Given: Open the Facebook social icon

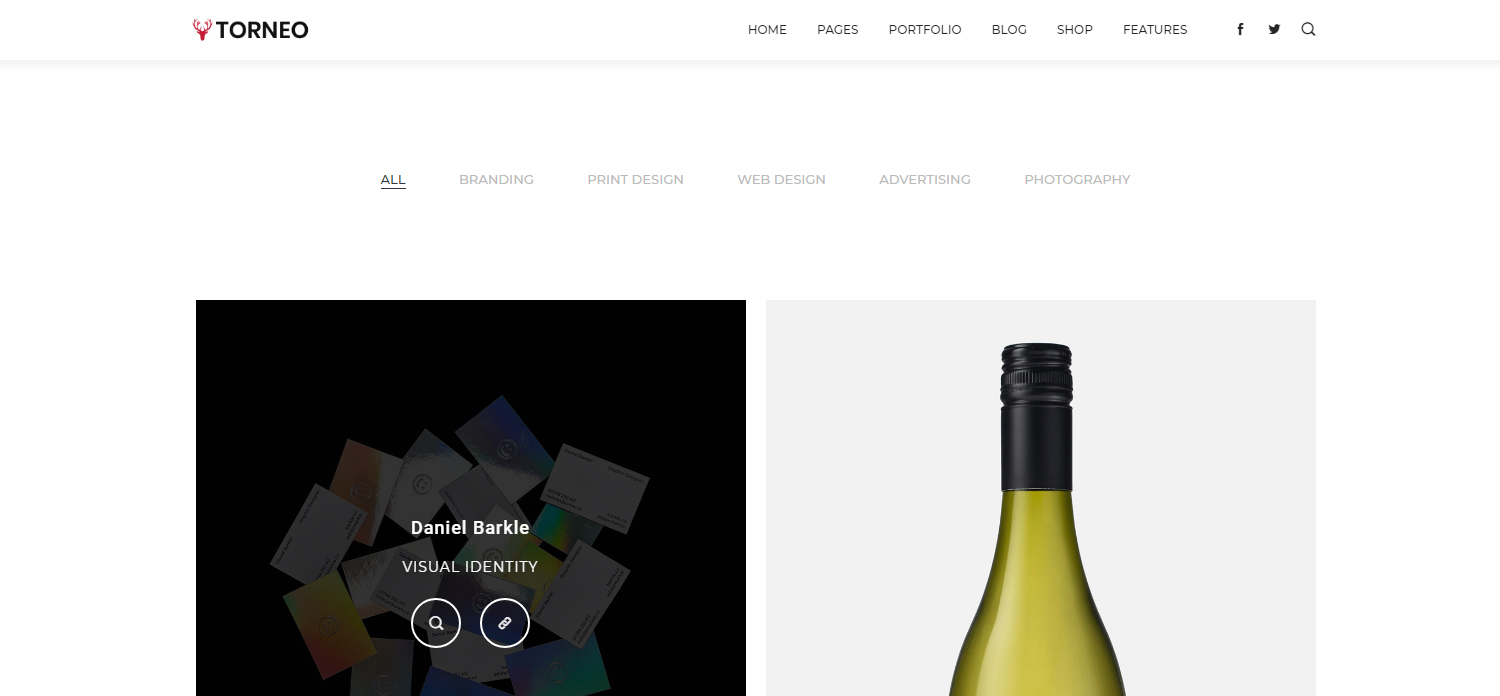Looking at the screenshot, I should (x=1240, y=29).
